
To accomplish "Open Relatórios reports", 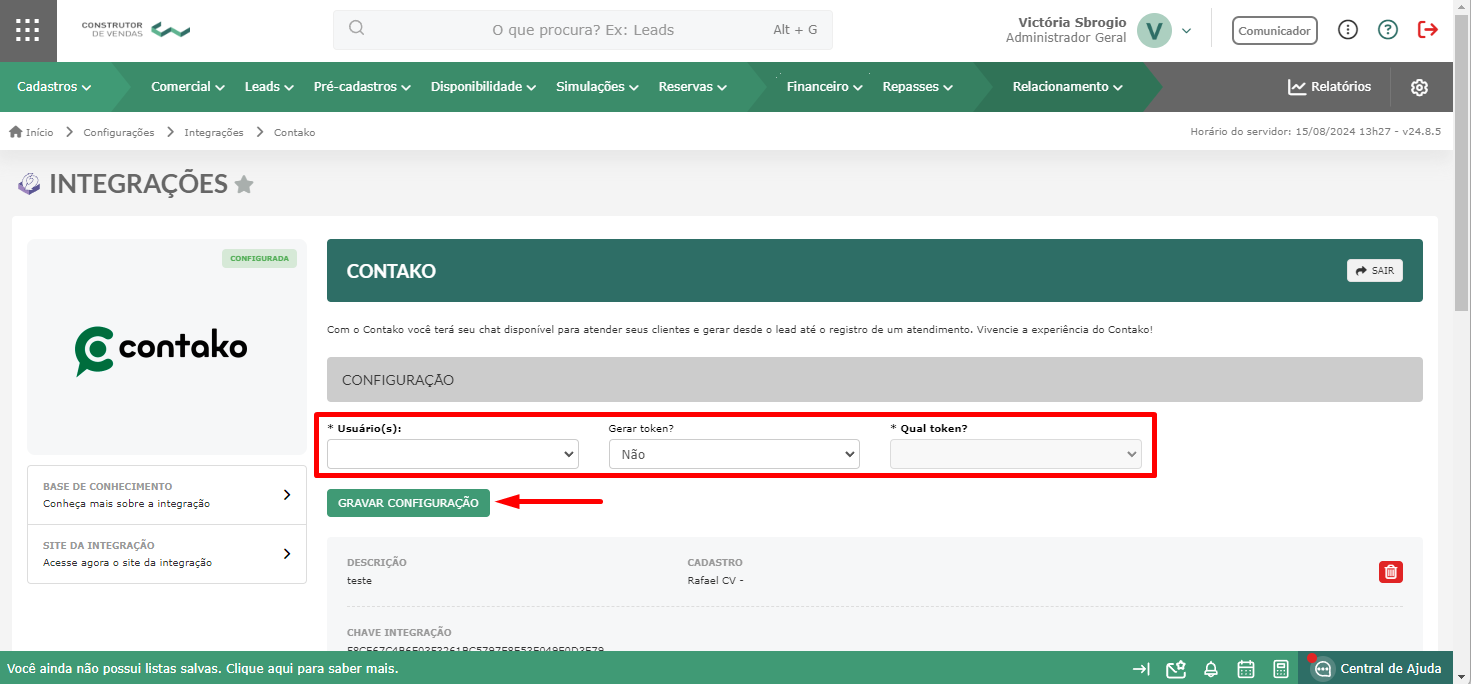I will (1329, 87).
